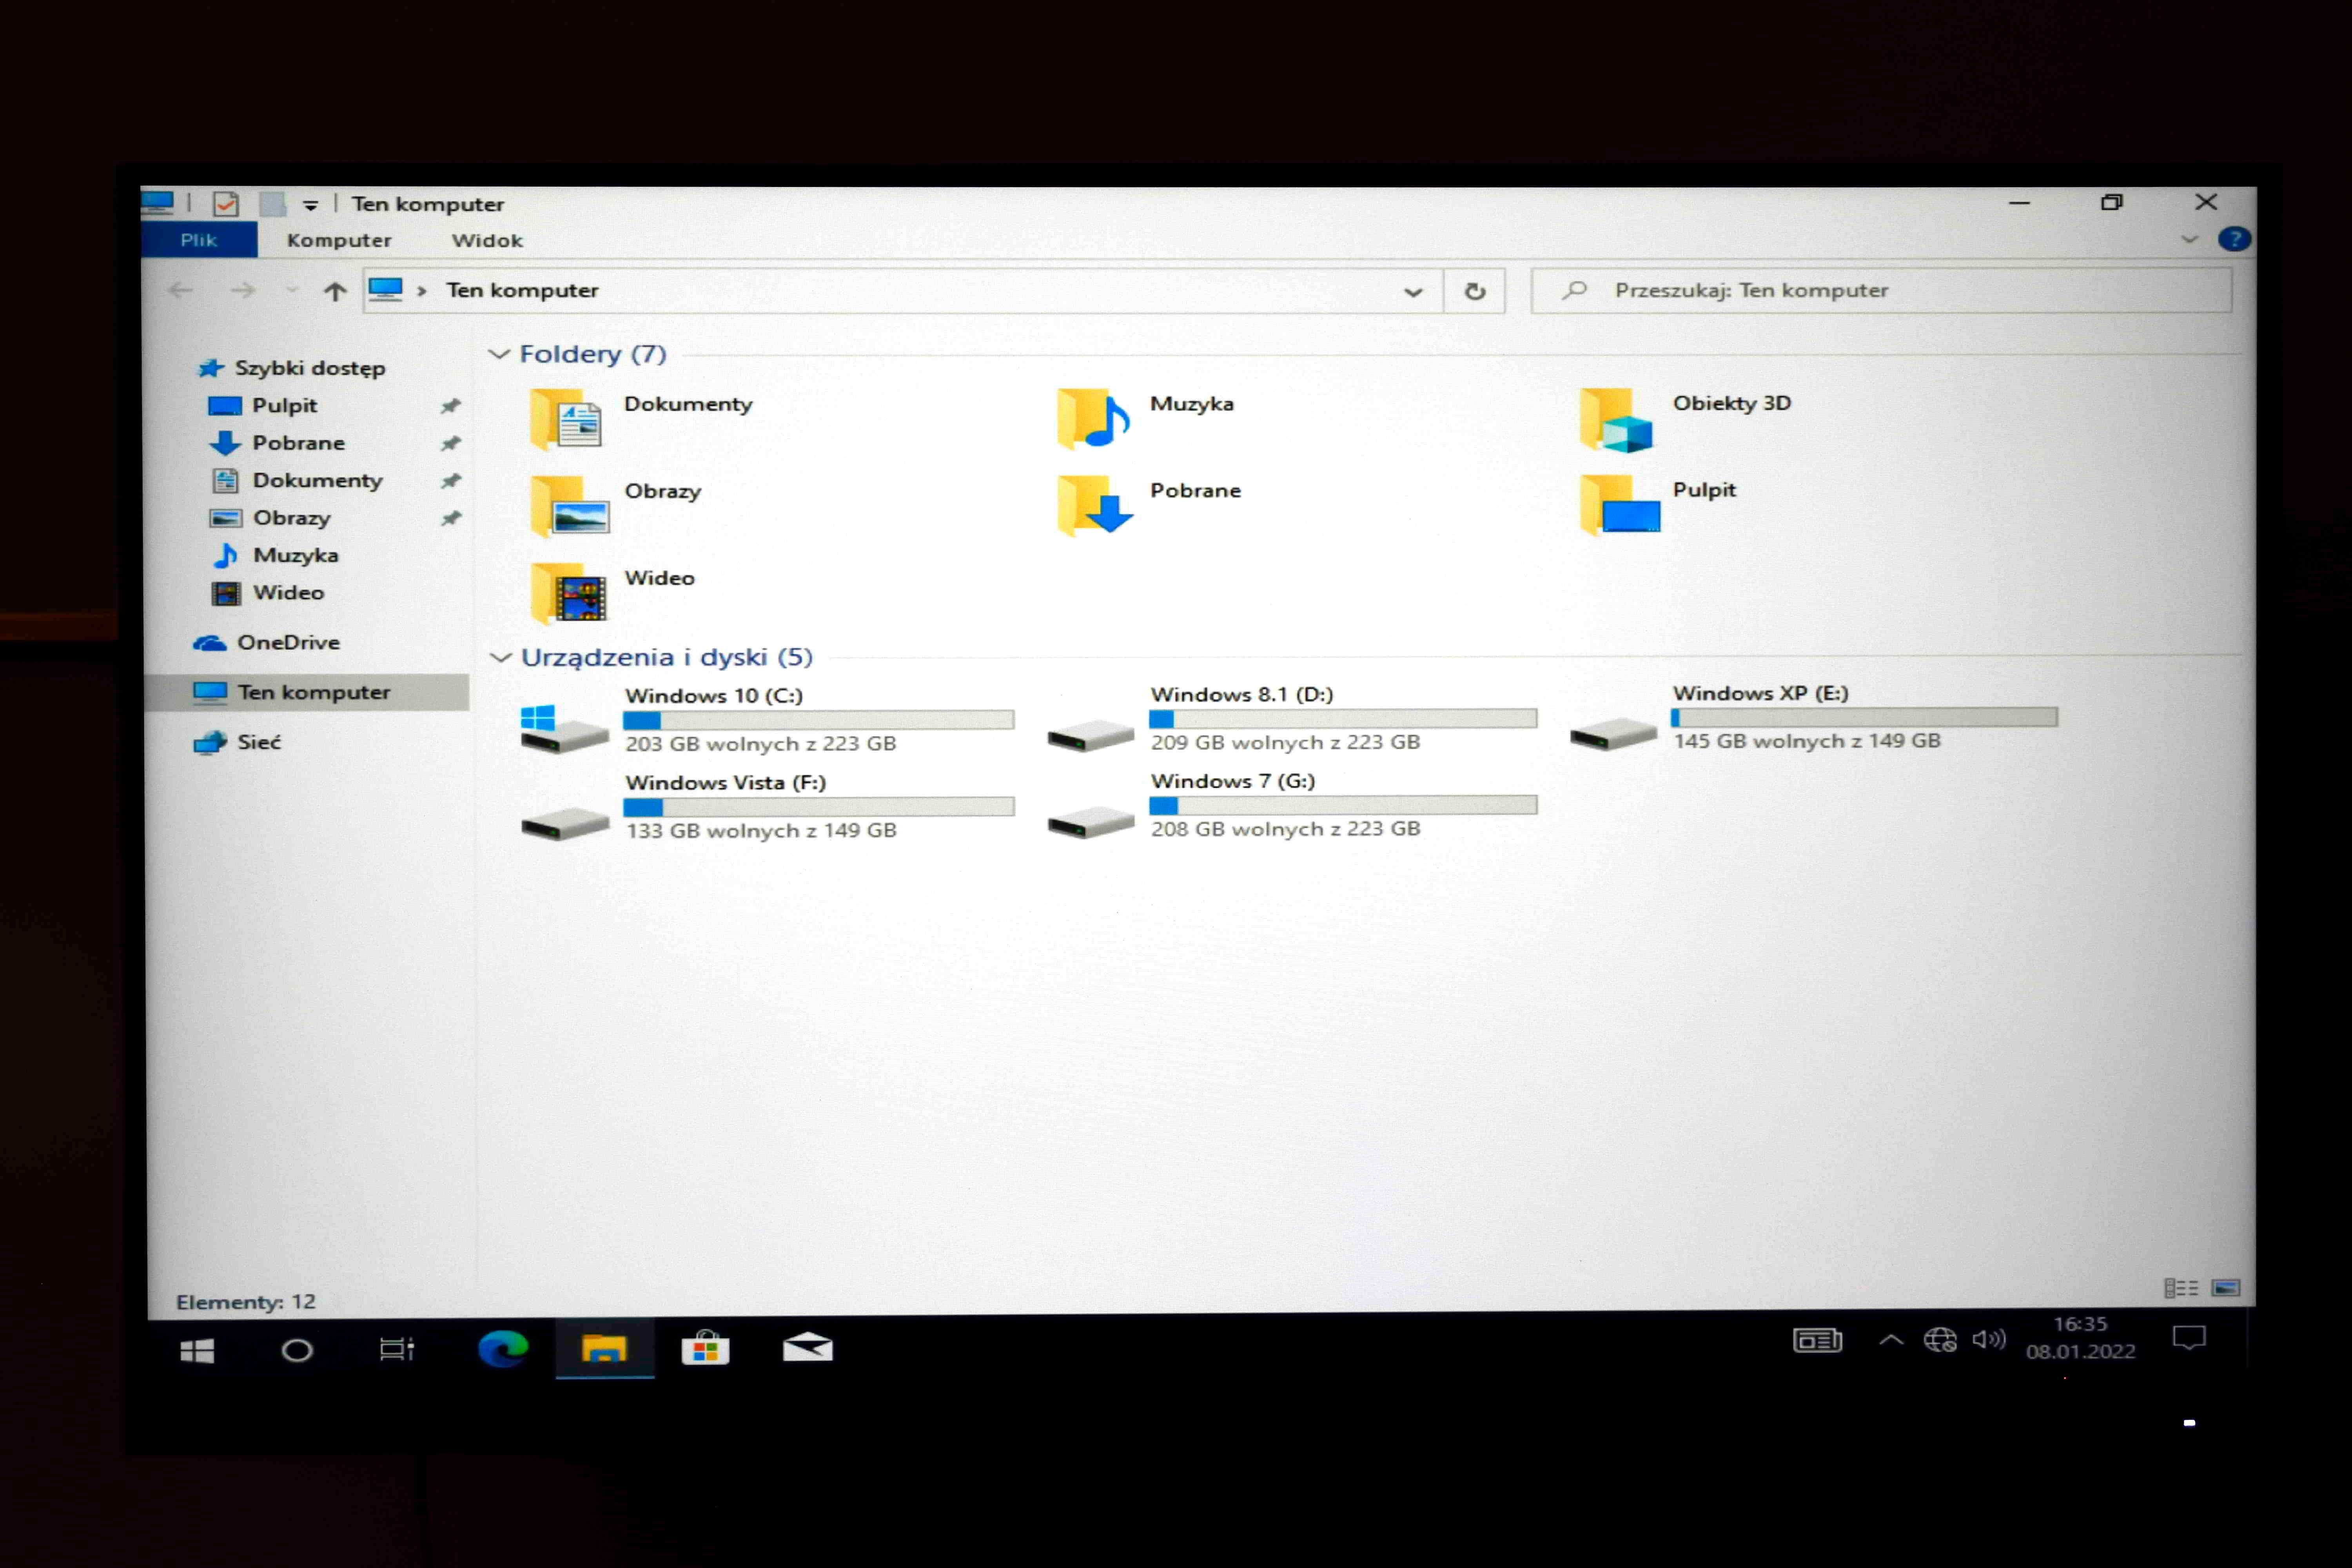Go up one folder level
Screen dimensions: 2352x1568
(335, 291)
